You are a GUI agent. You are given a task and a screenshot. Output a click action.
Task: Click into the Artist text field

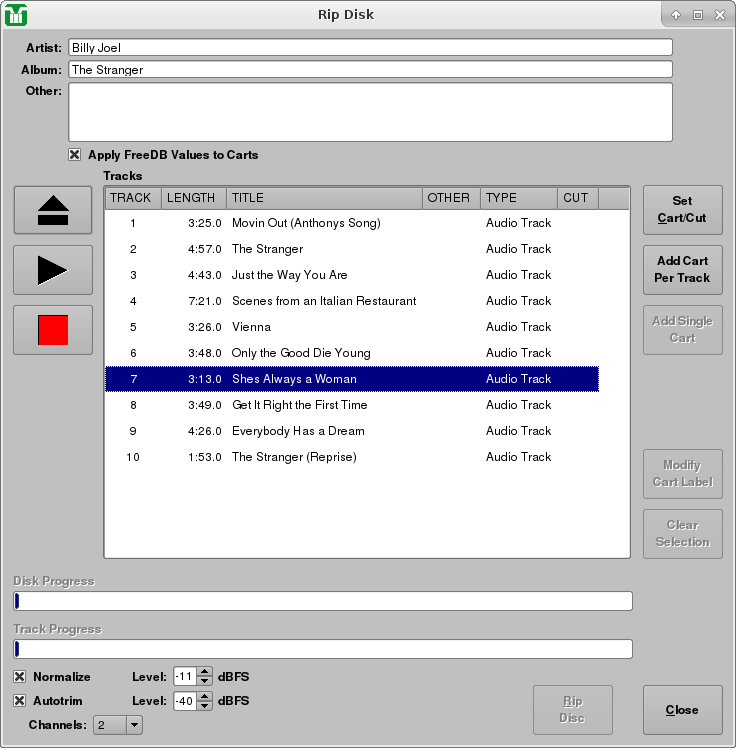coord(370,47)
